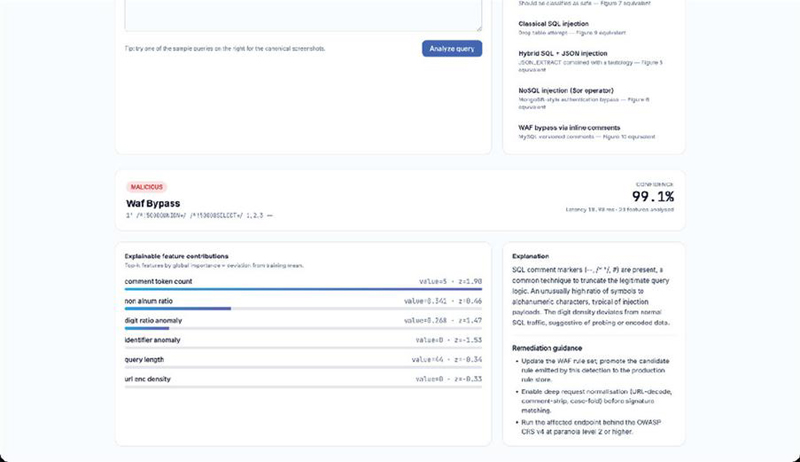This screenshot has width=800, height=462.
Task: Click the Analyze query button
Action: 452,48
